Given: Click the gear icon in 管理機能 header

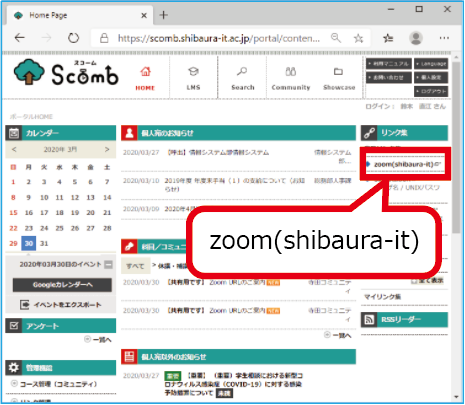Looking at the screenshot, I should [14, 368].
